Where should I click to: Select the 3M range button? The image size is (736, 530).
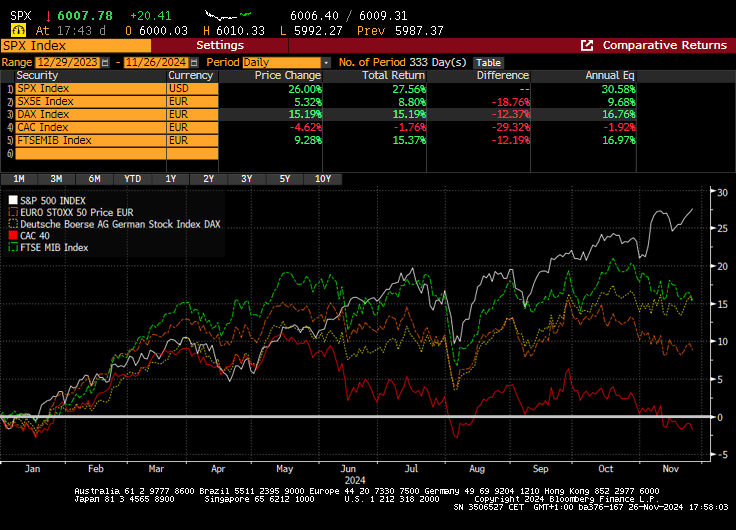click(56, 179)
